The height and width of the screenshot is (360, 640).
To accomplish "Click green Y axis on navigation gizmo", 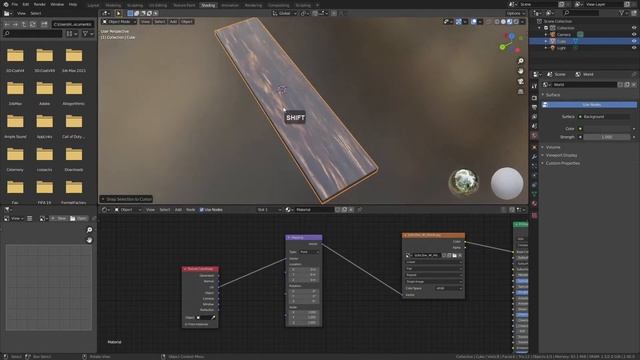I will point(502,47).
